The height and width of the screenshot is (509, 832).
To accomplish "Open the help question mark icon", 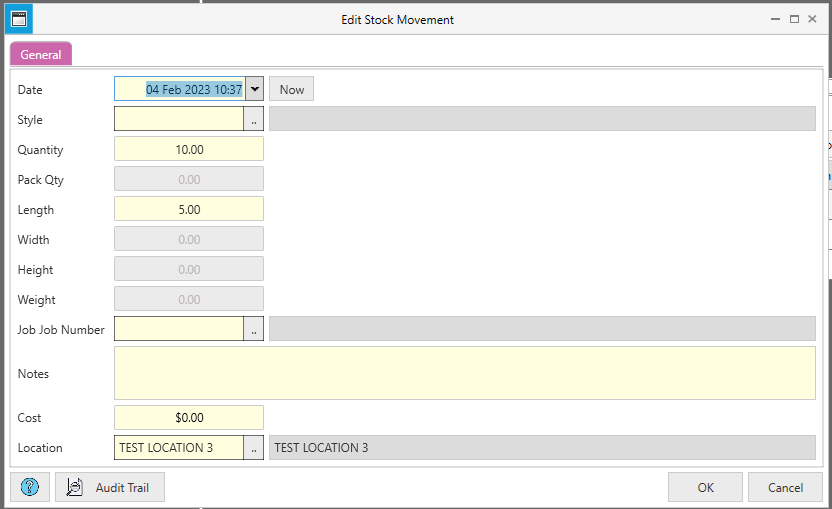I will [30, 487].
